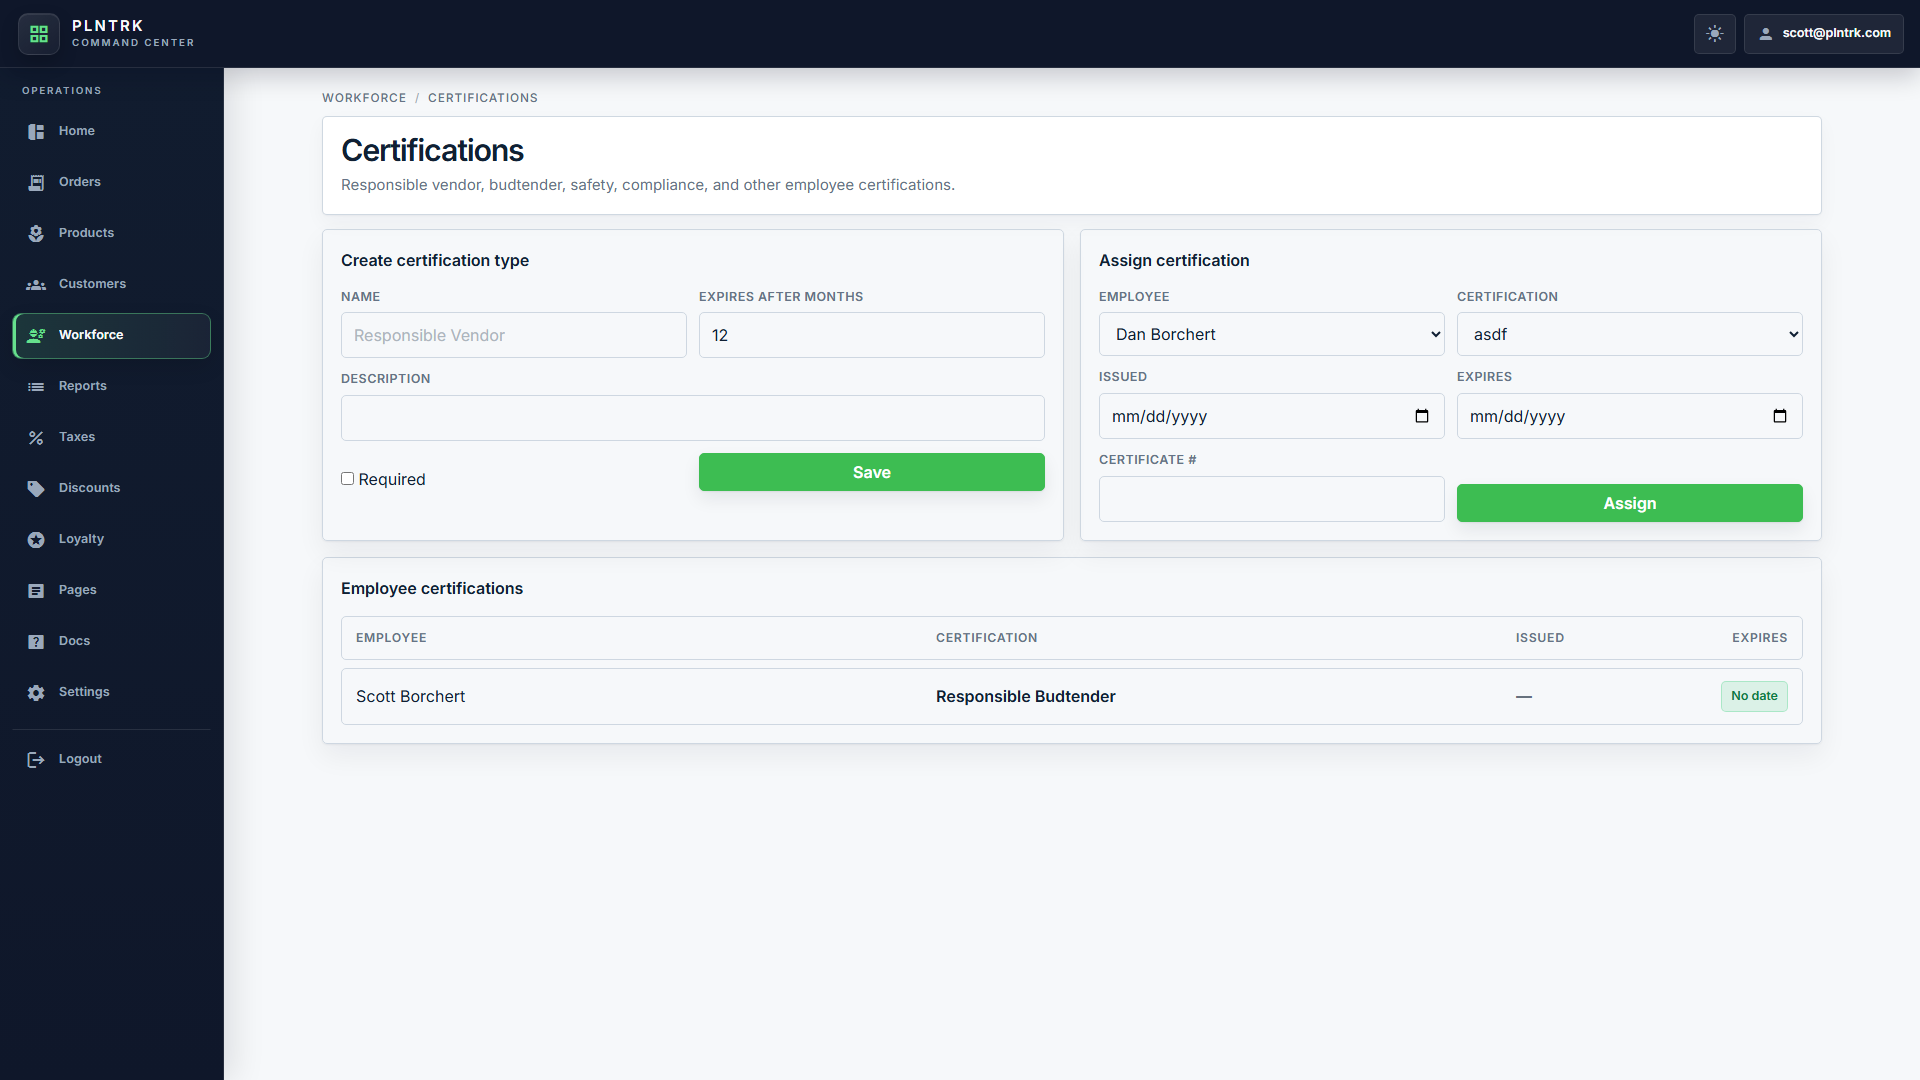
Task: Click the No date expiry badge
Action: [1754, 696]
